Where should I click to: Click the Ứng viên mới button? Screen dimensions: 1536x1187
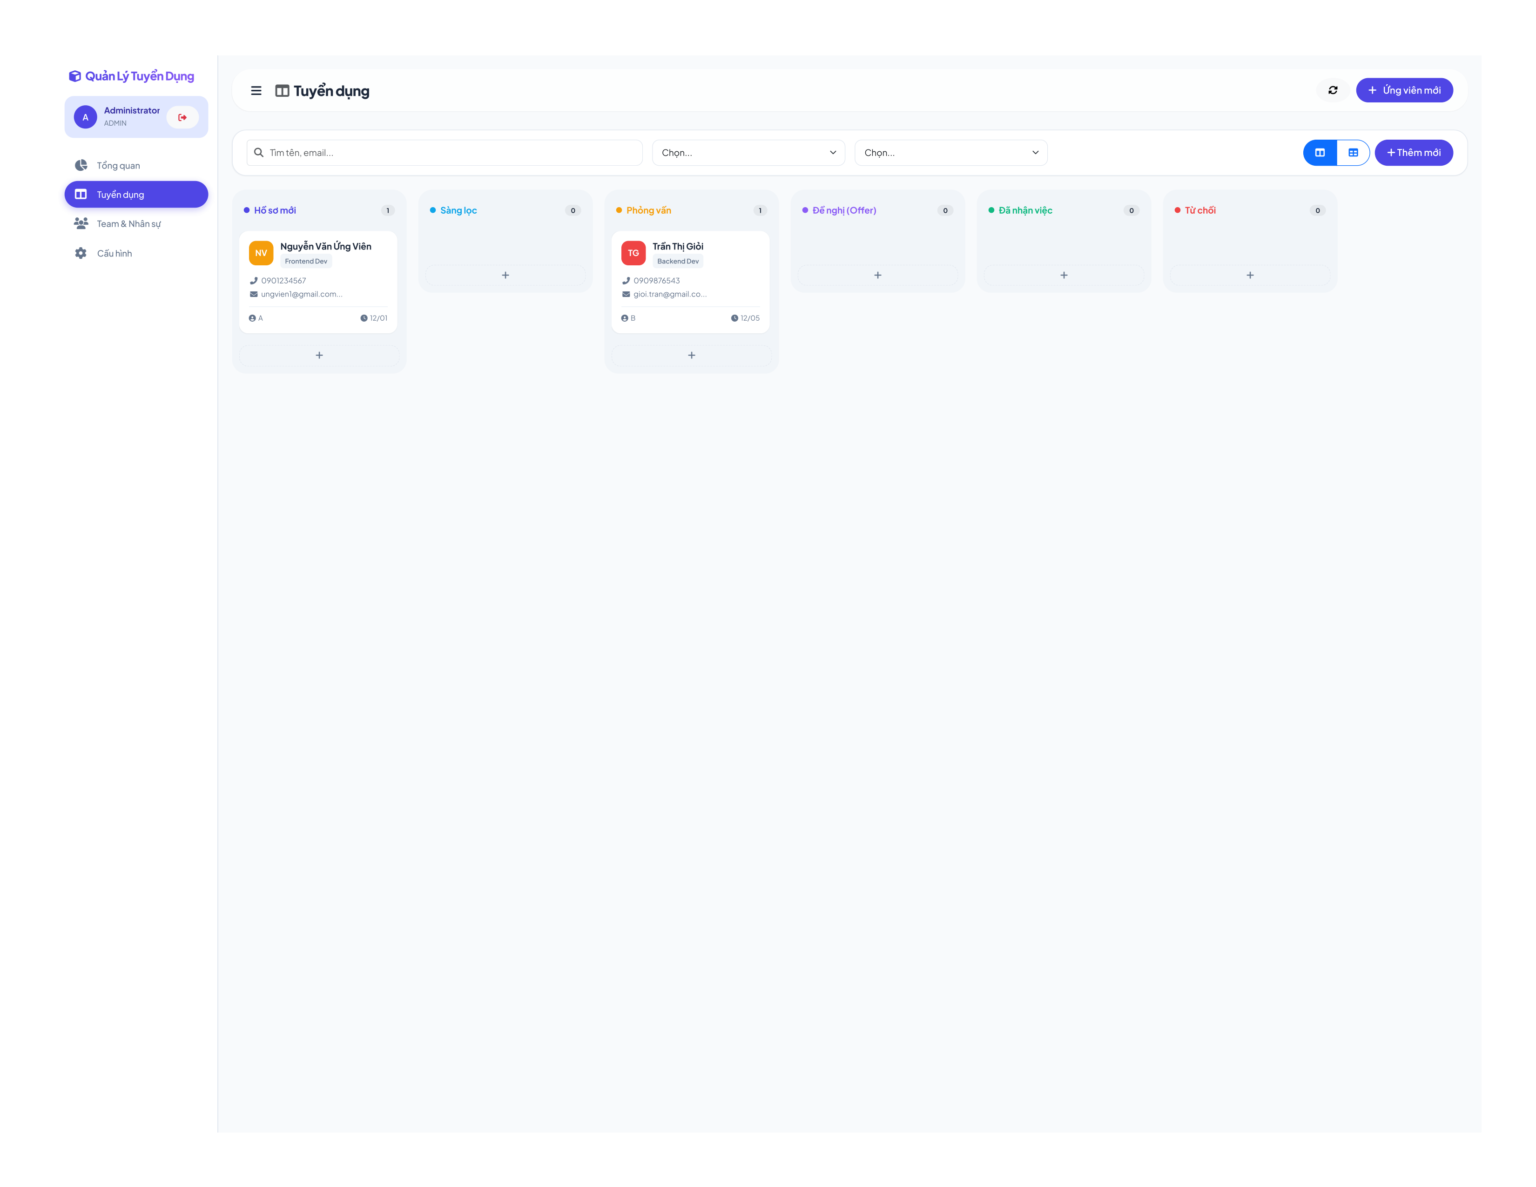[x=1404, y=90]
